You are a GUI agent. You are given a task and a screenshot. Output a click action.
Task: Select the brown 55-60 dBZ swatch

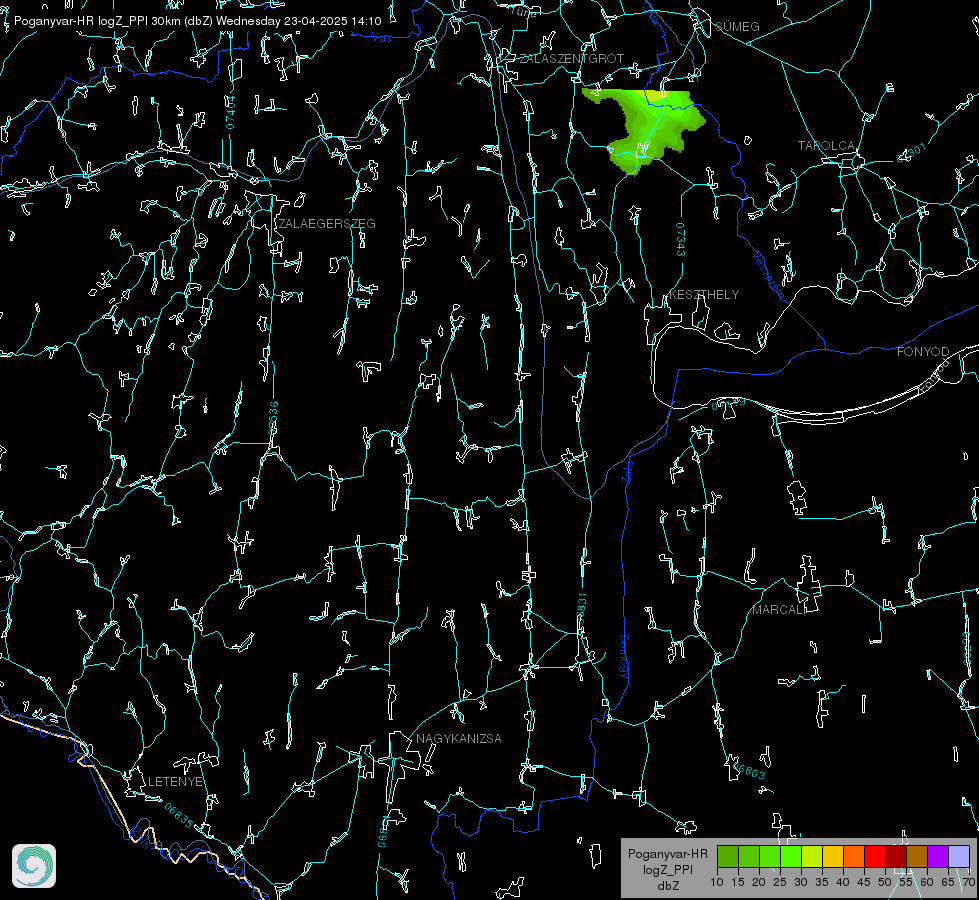pos(917,856)
